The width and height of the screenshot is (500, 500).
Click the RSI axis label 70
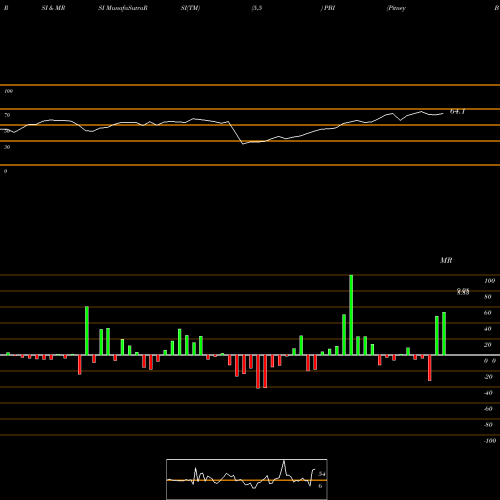click(x=7, y=115)
